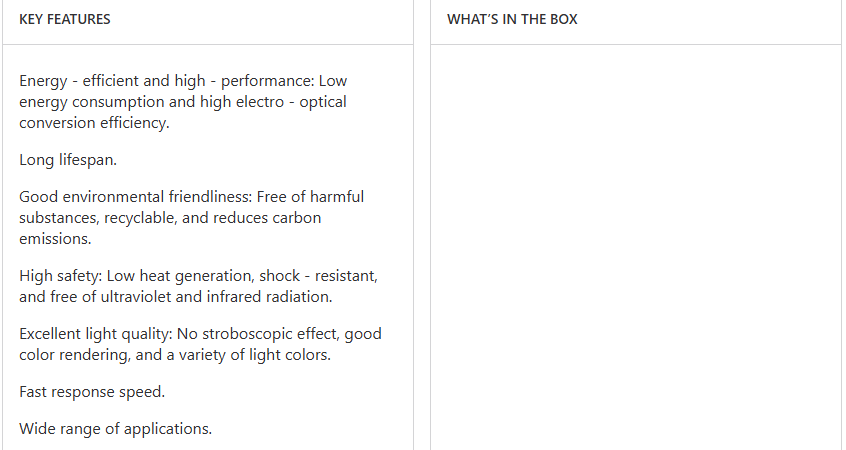Click the "Long lifespan." feature text
This screenshot has height=450, width=846.
[x=68, y=160]
